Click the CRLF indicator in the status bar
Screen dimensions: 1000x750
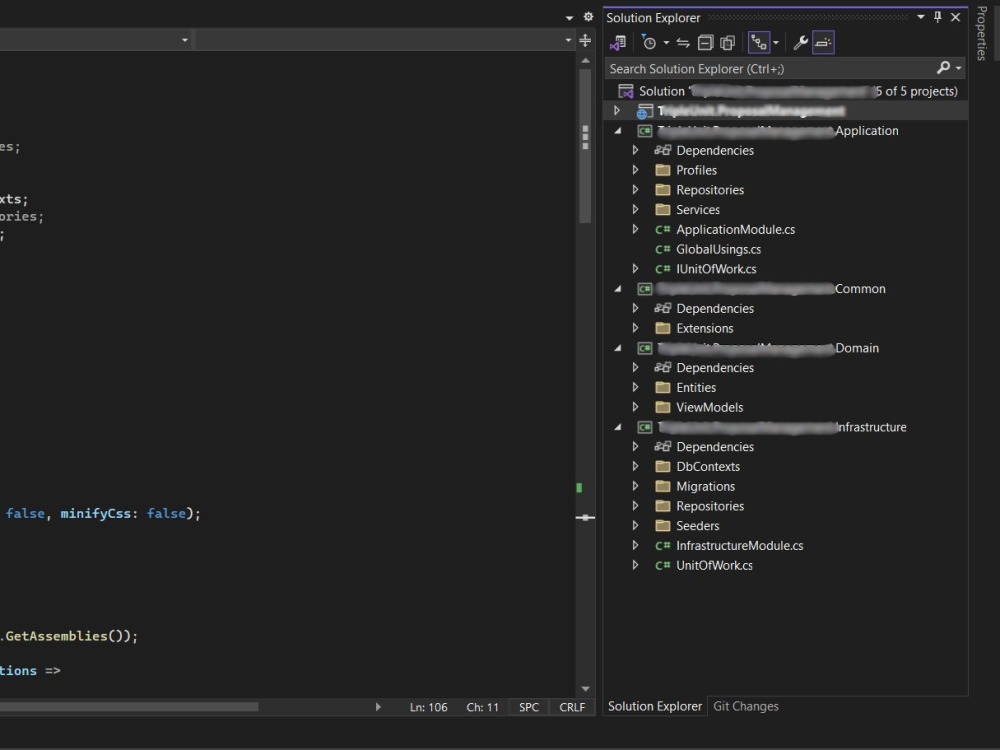(571, 707)
